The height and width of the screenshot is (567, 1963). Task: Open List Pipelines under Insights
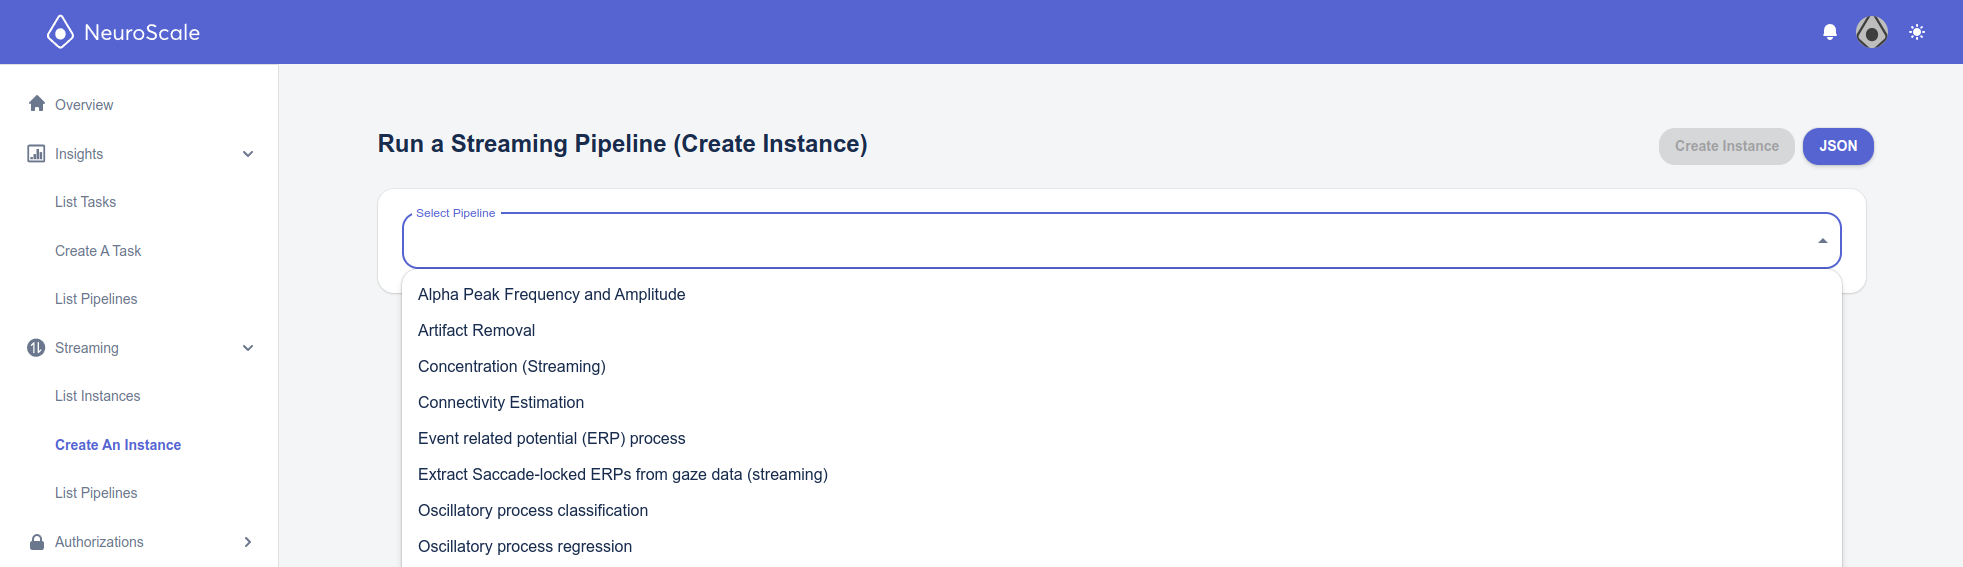[x=96, y=299]
